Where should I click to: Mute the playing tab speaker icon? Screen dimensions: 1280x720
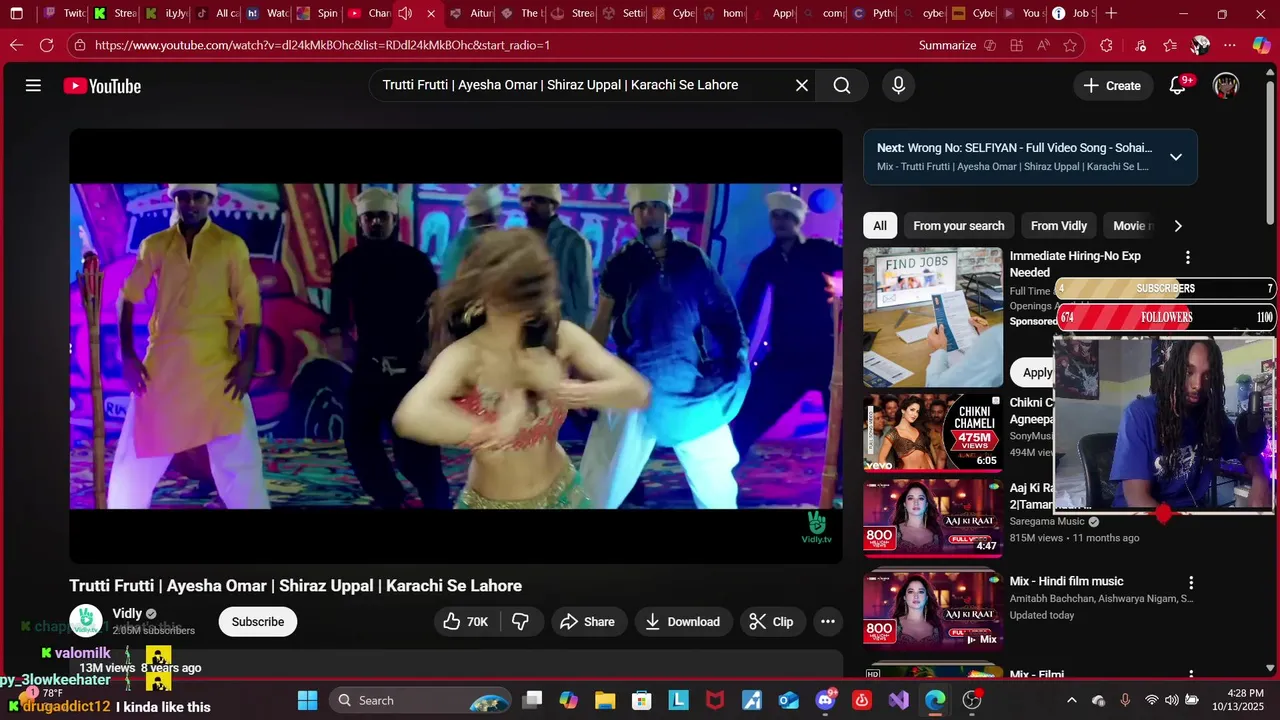click(405, 14)
